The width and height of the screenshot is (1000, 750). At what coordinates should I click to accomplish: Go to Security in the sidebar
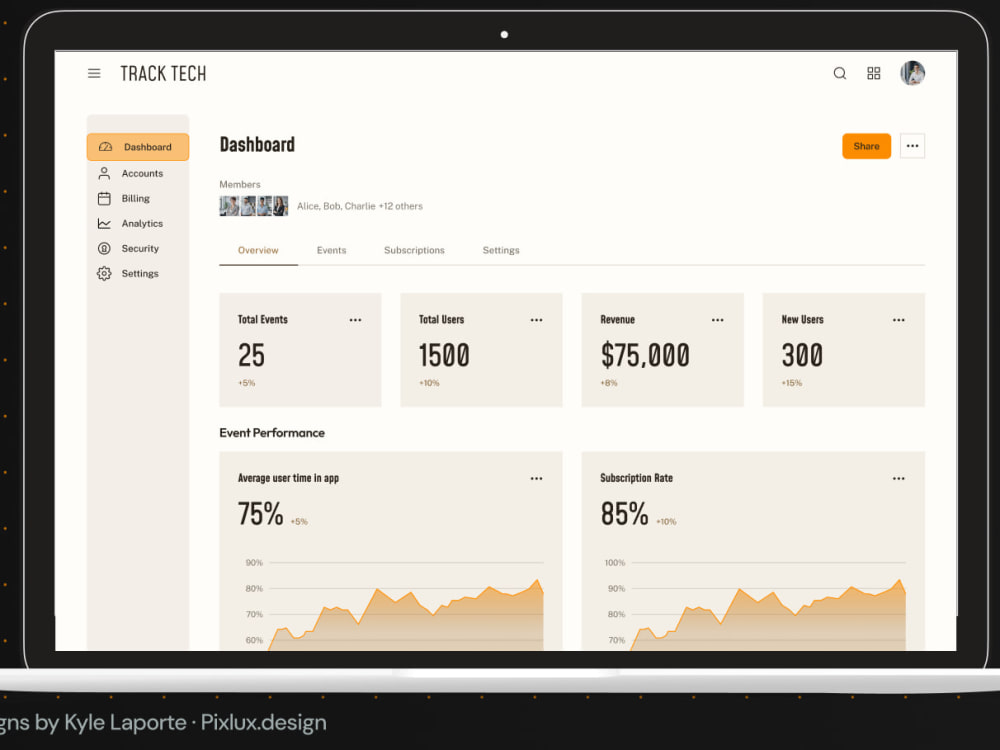click(138, 248)
